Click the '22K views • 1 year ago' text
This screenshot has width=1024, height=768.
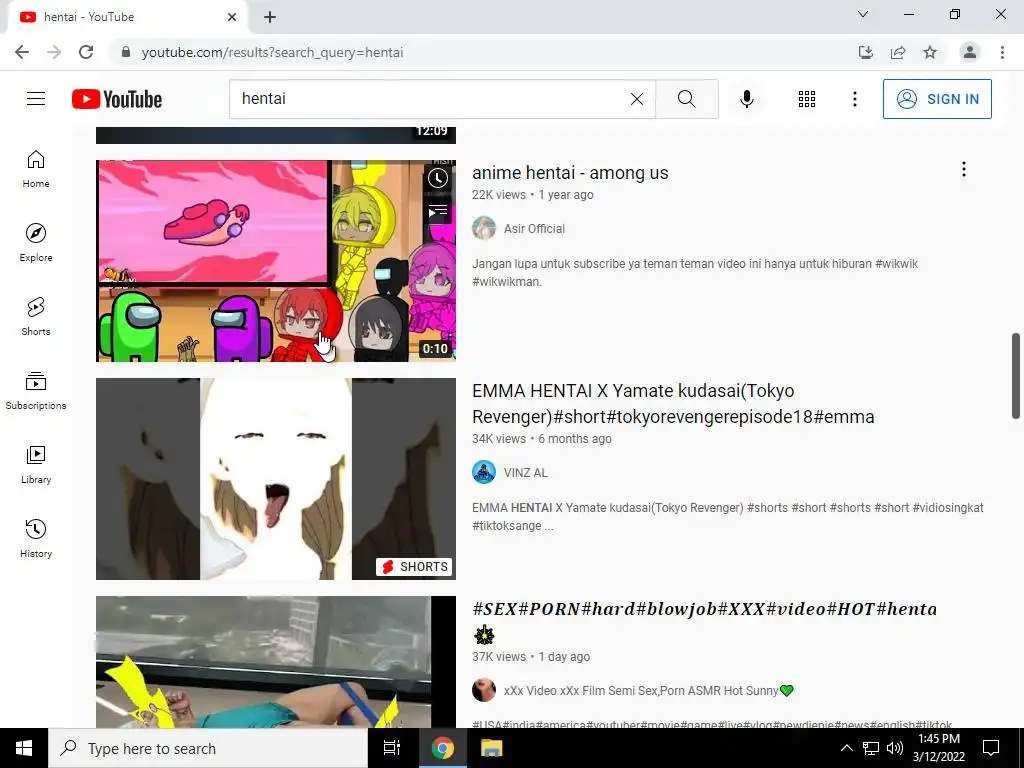point(533,195)
